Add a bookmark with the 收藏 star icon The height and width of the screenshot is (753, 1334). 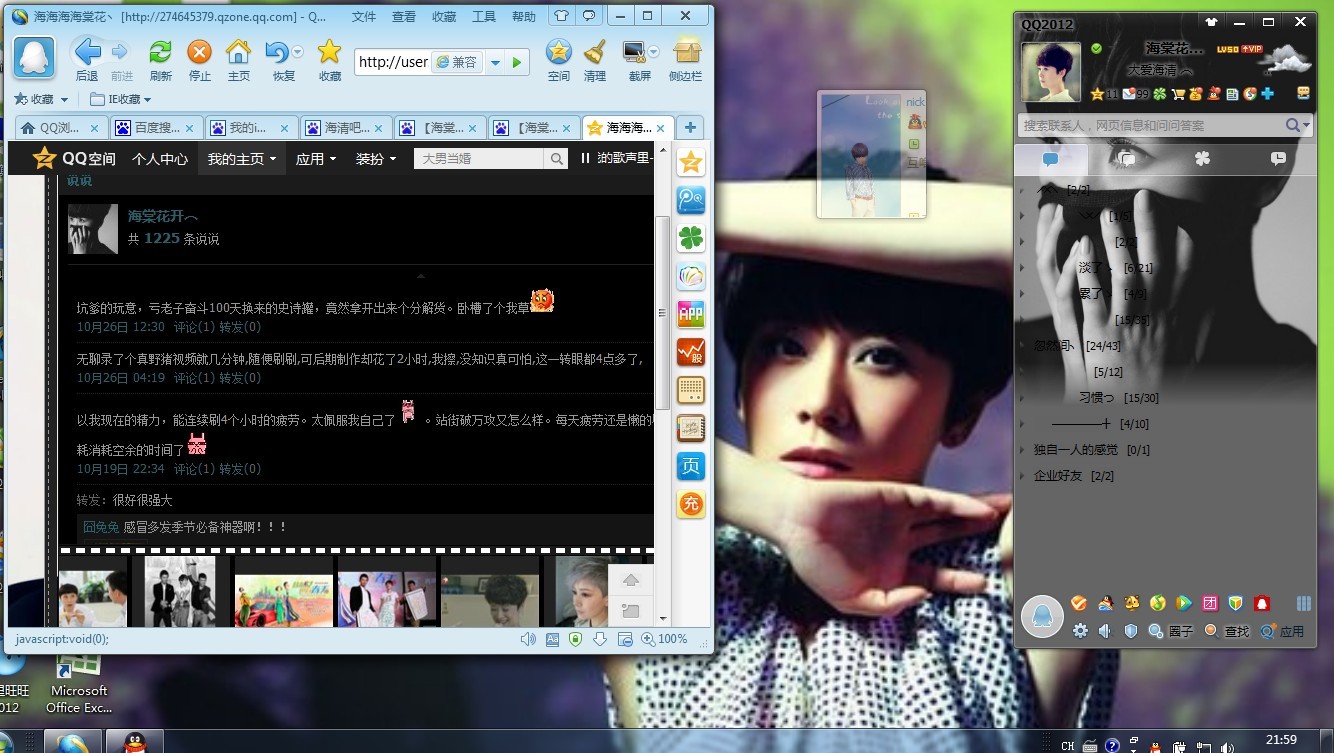point(329,52)
